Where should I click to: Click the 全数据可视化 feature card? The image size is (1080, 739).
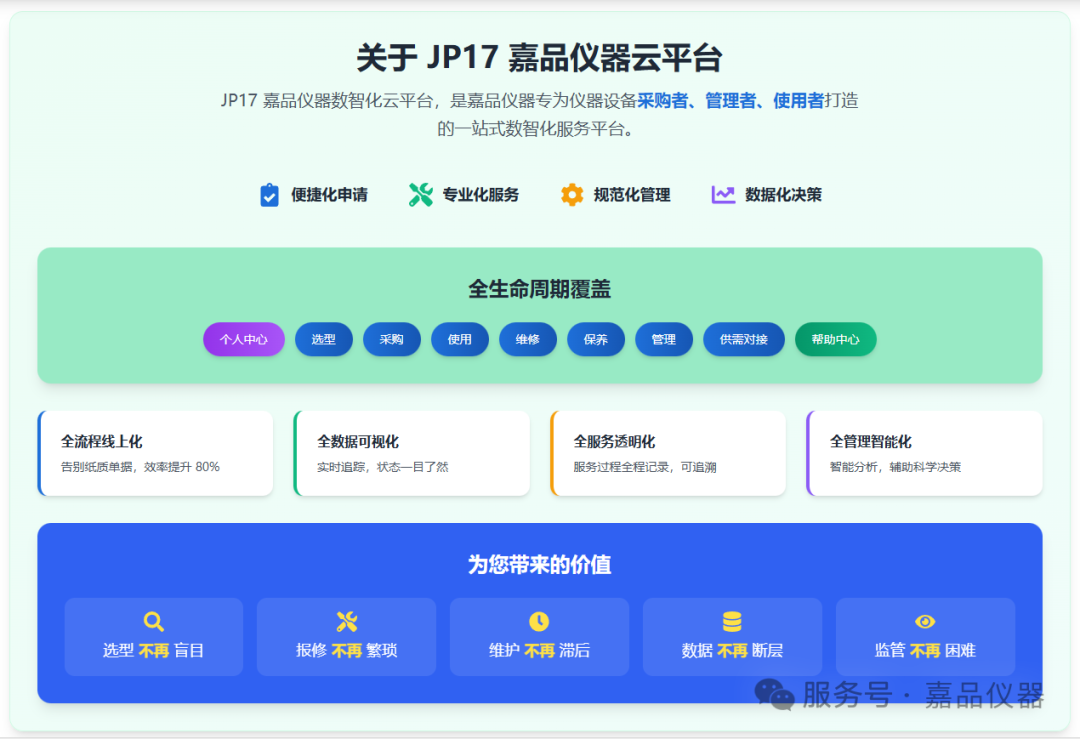(412, 453)
